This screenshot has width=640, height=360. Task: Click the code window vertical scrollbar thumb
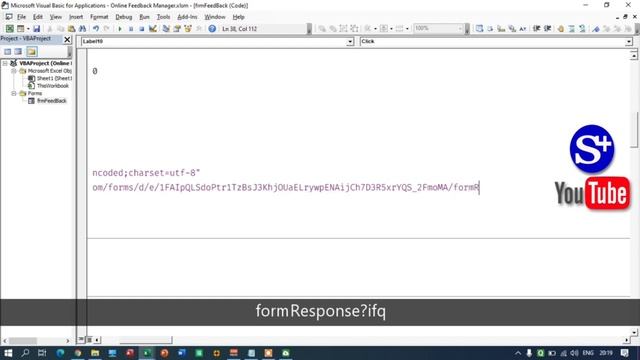[634, 130]
